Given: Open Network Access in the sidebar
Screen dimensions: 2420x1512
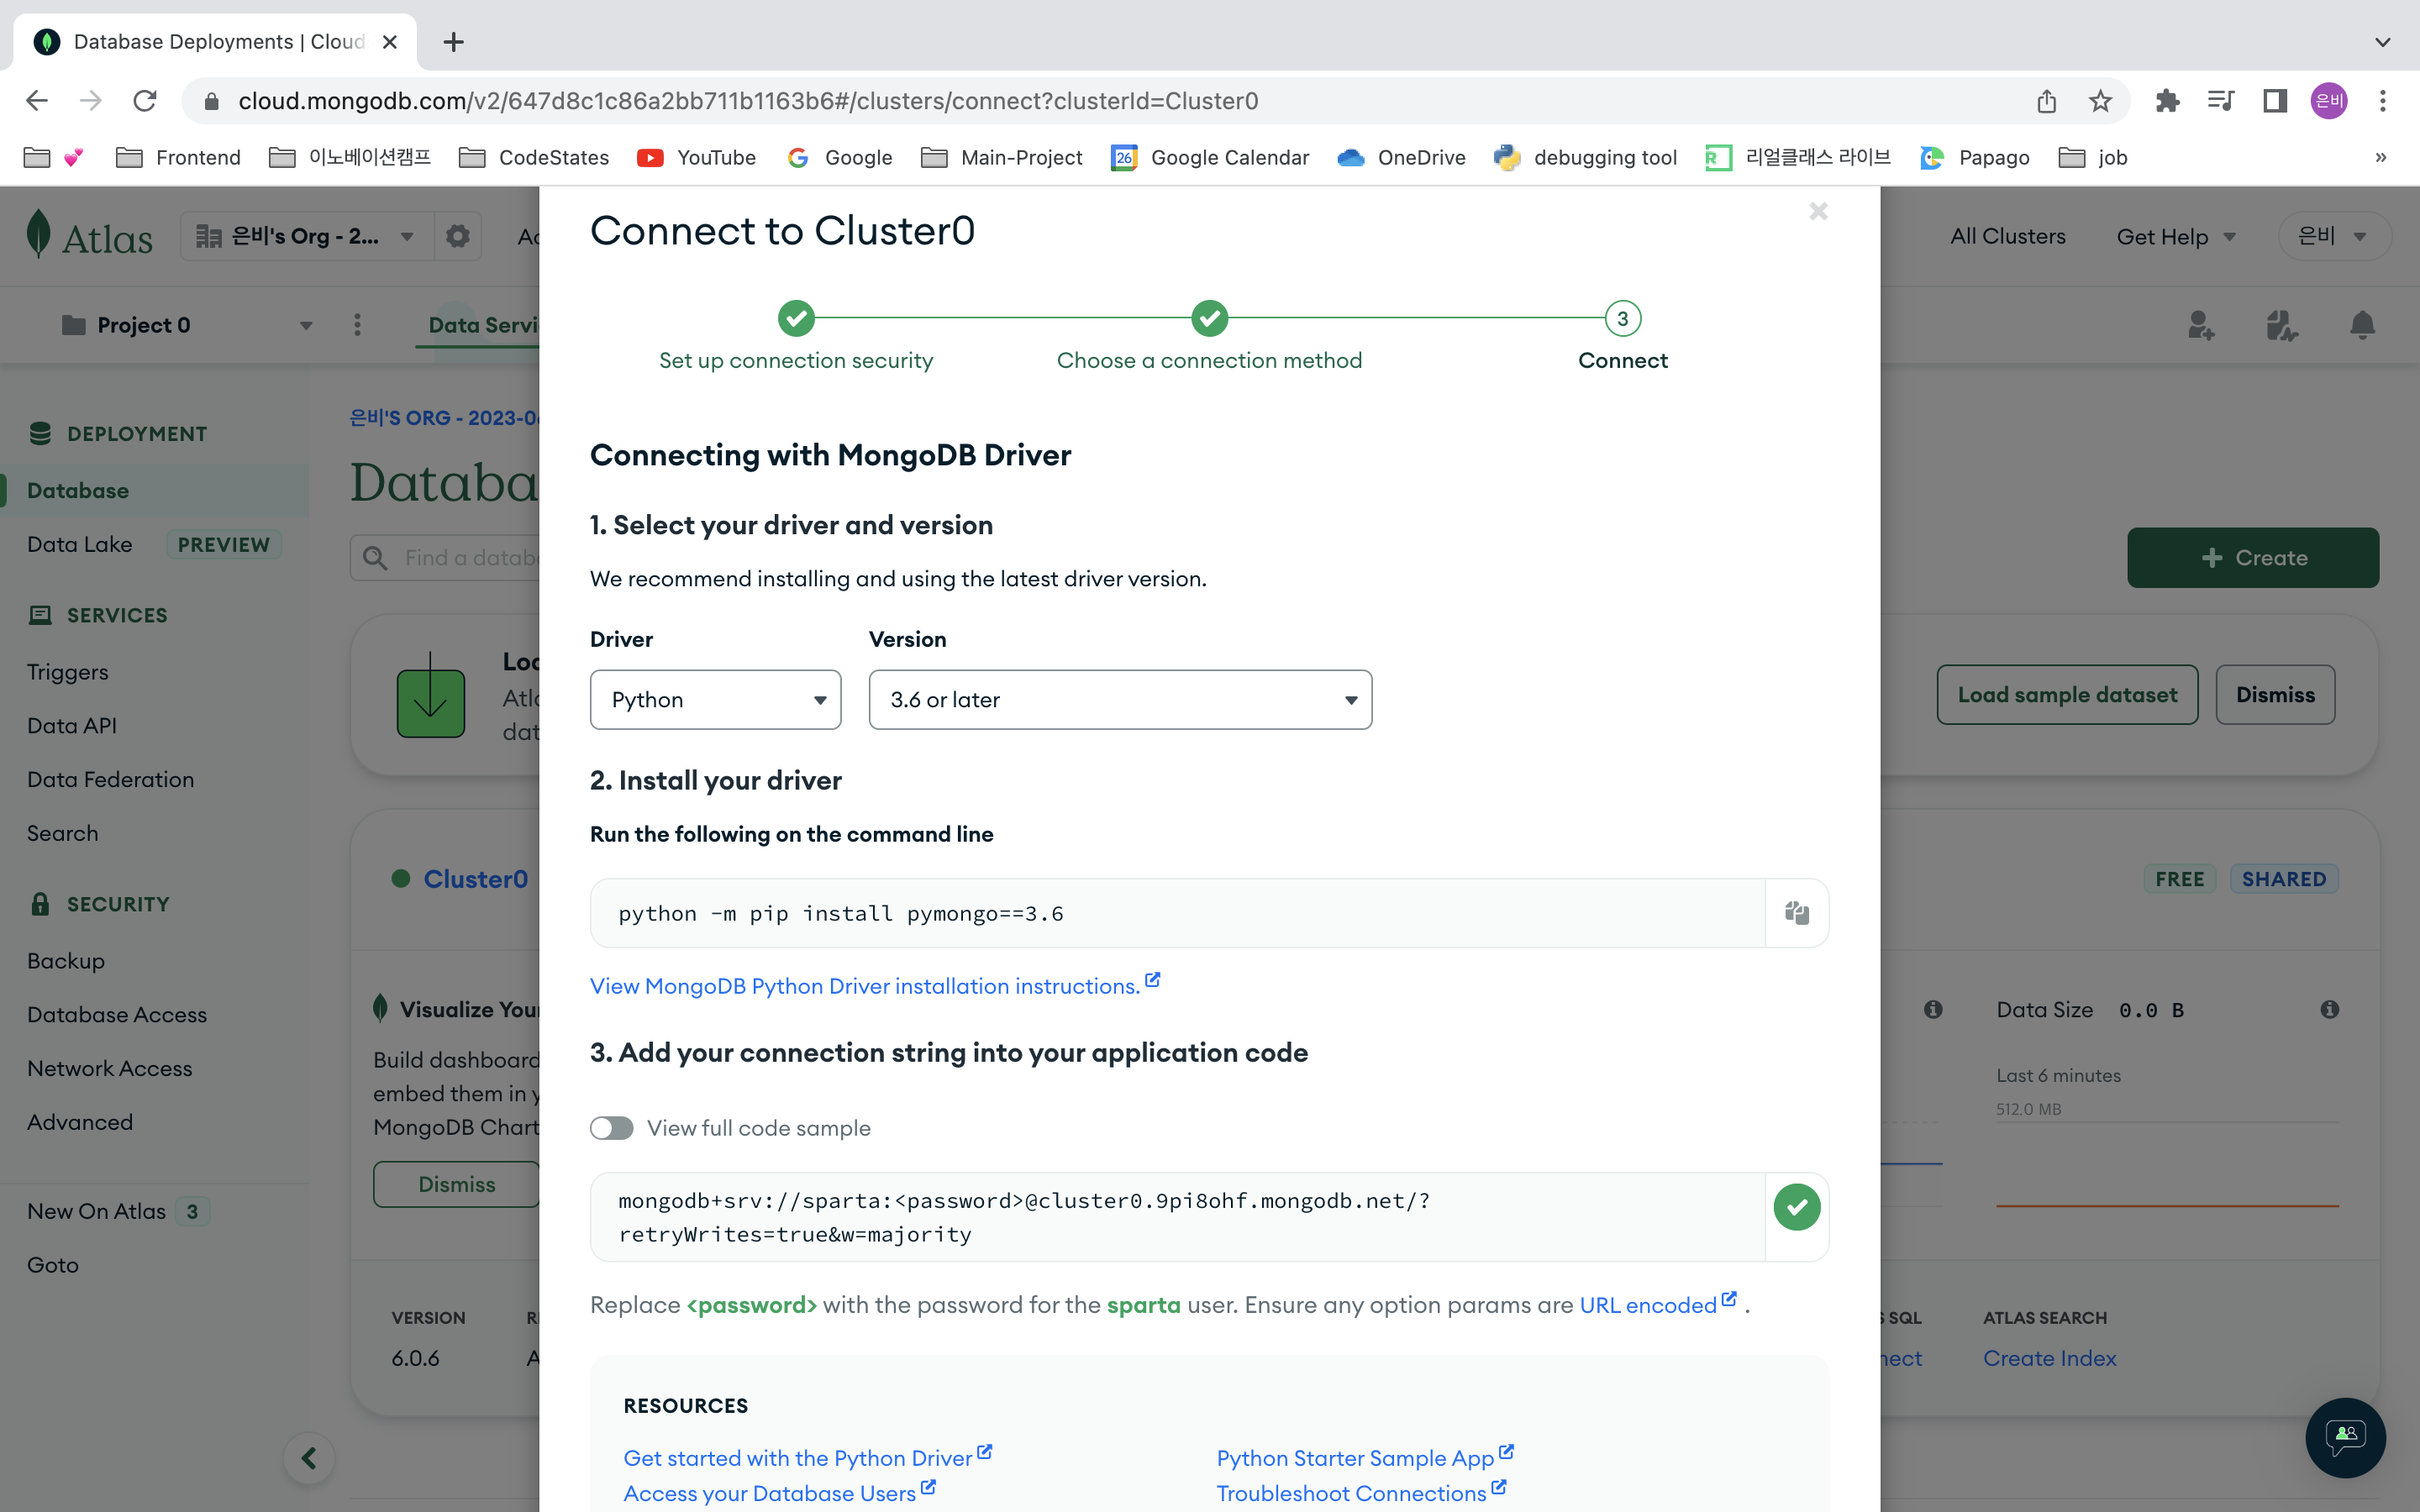Looking at the screenshot, I should [109, 1068].
